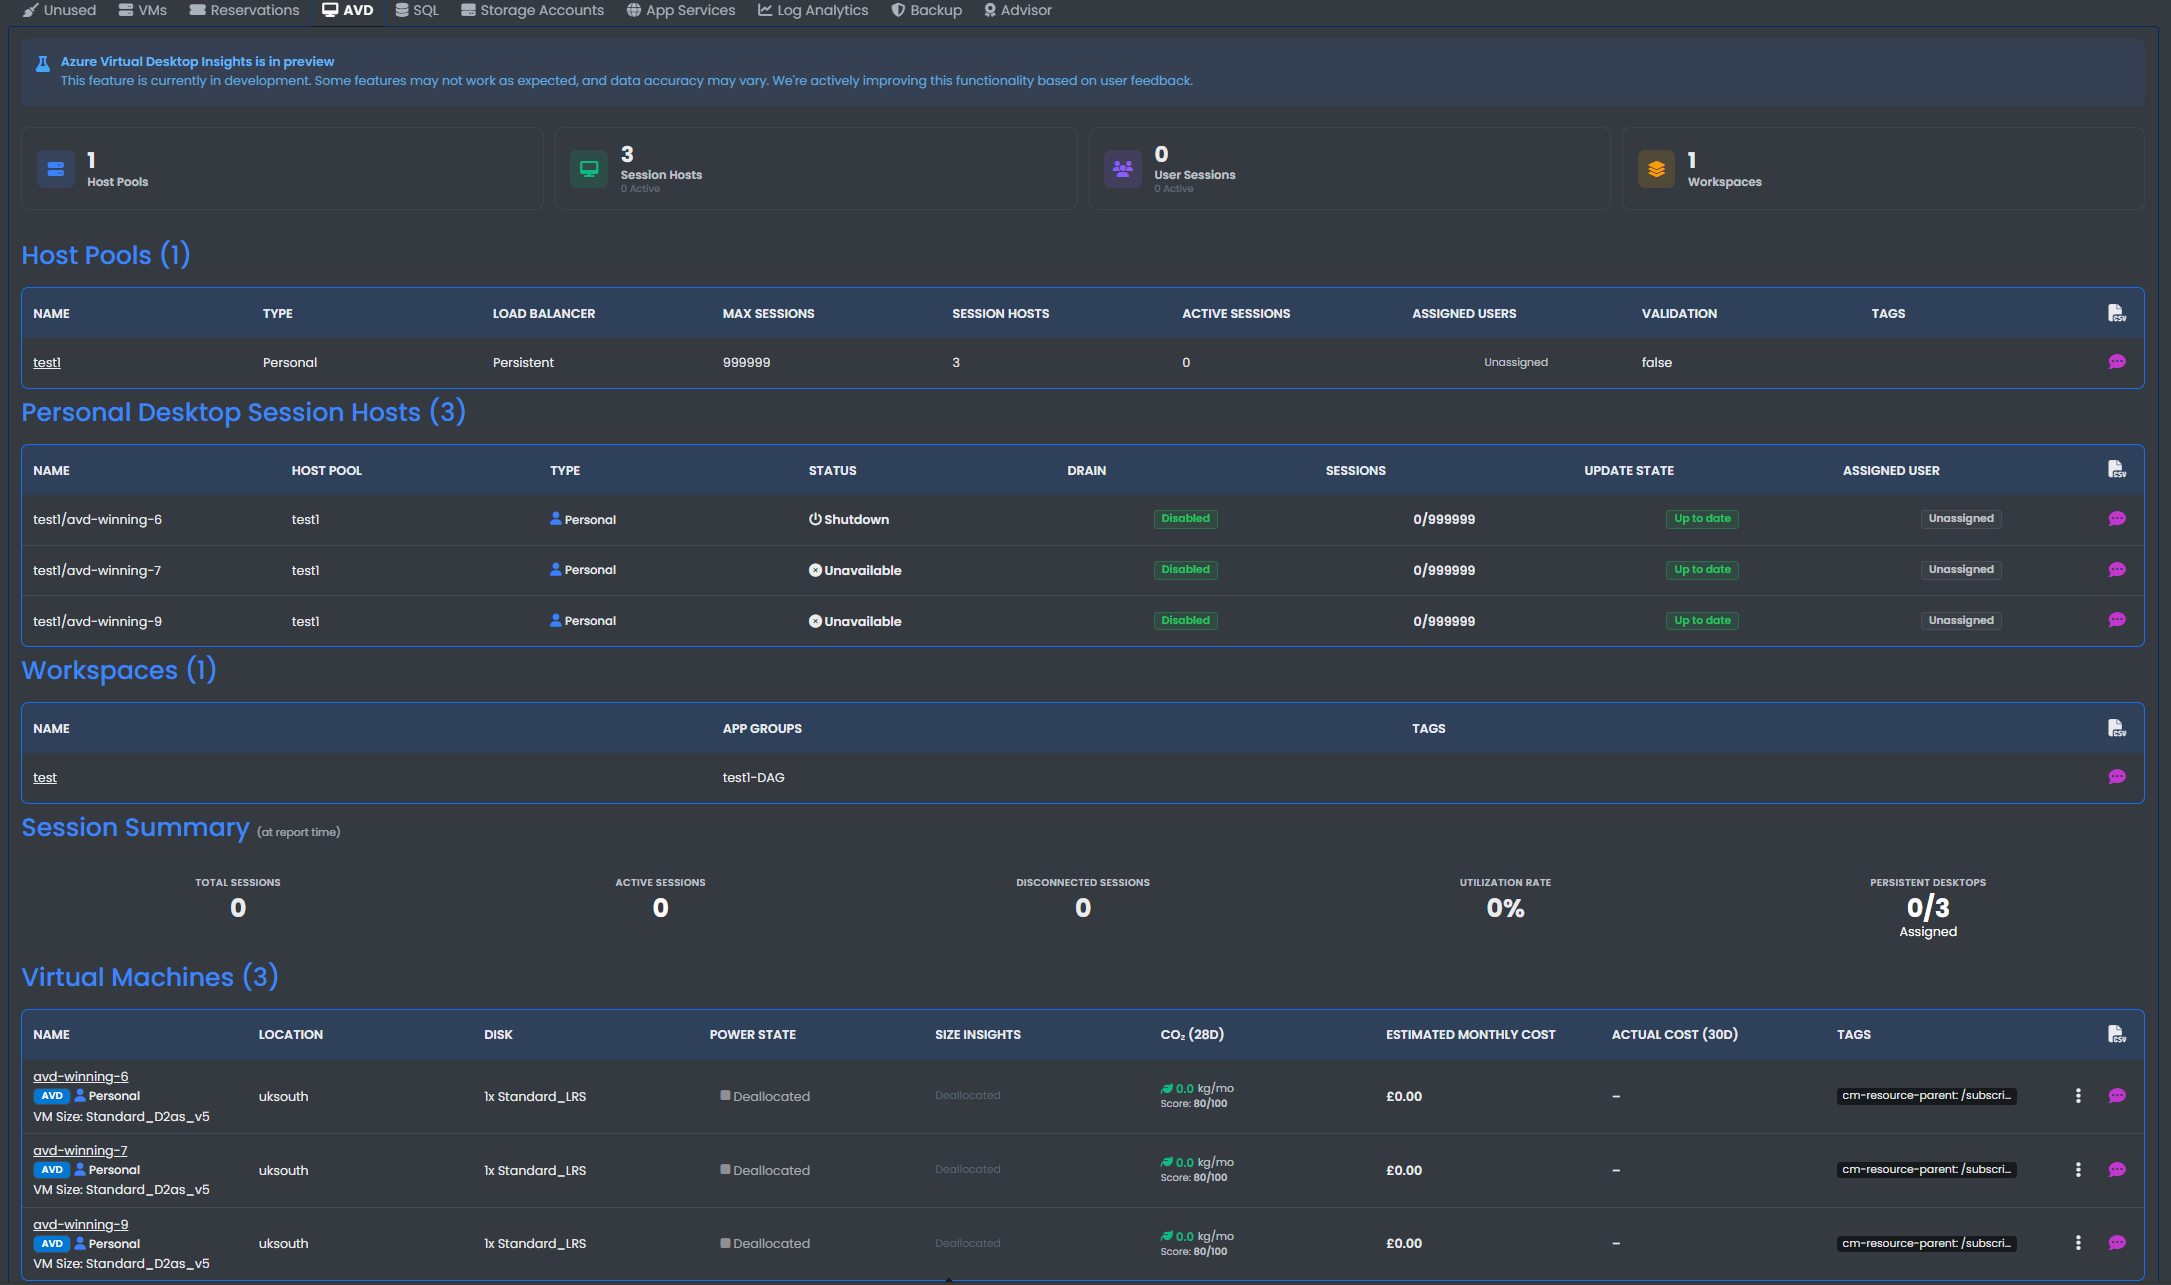The image size is (2171, 1285).
Task: Click the 0% utilization rate value
Action: click(x=1505, y=908)
